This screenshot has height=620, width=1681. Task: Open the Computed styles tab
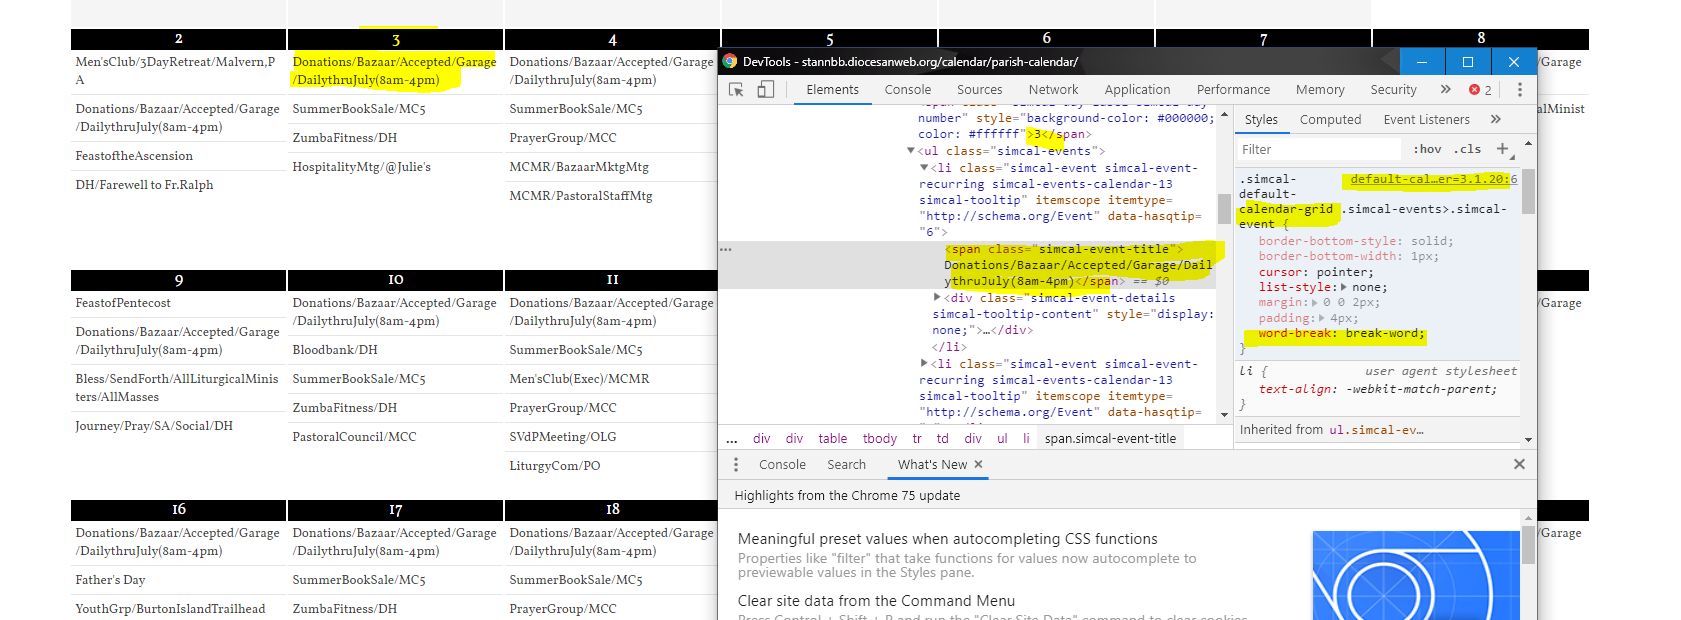[1330, 119]
